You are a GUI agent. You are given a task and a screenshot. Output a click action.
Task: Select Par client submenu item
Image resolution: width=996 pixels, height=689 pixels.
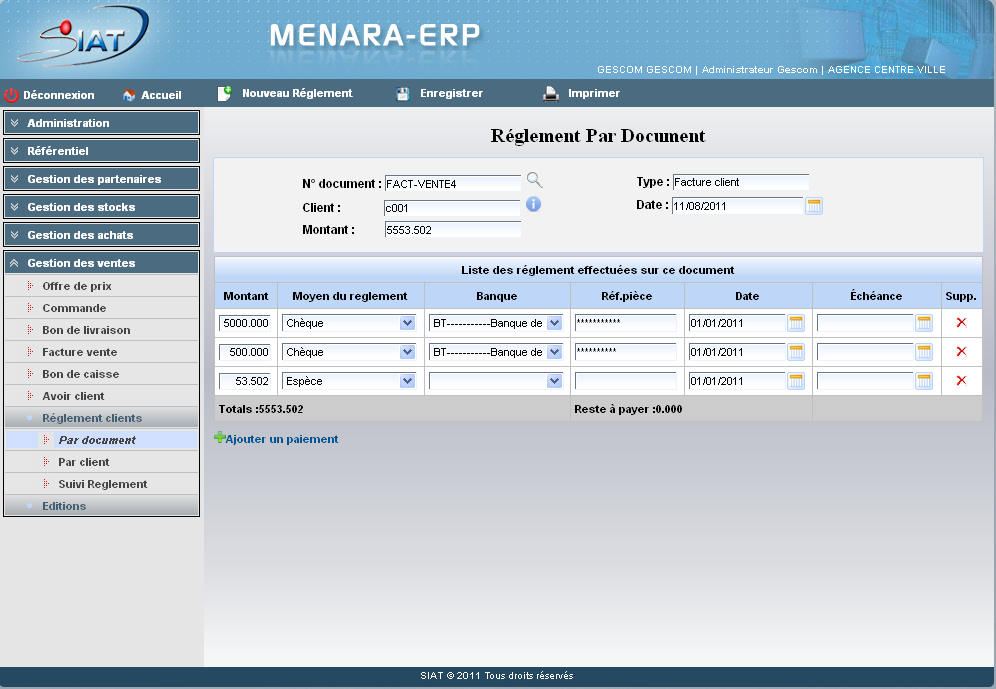click(102, 462)
